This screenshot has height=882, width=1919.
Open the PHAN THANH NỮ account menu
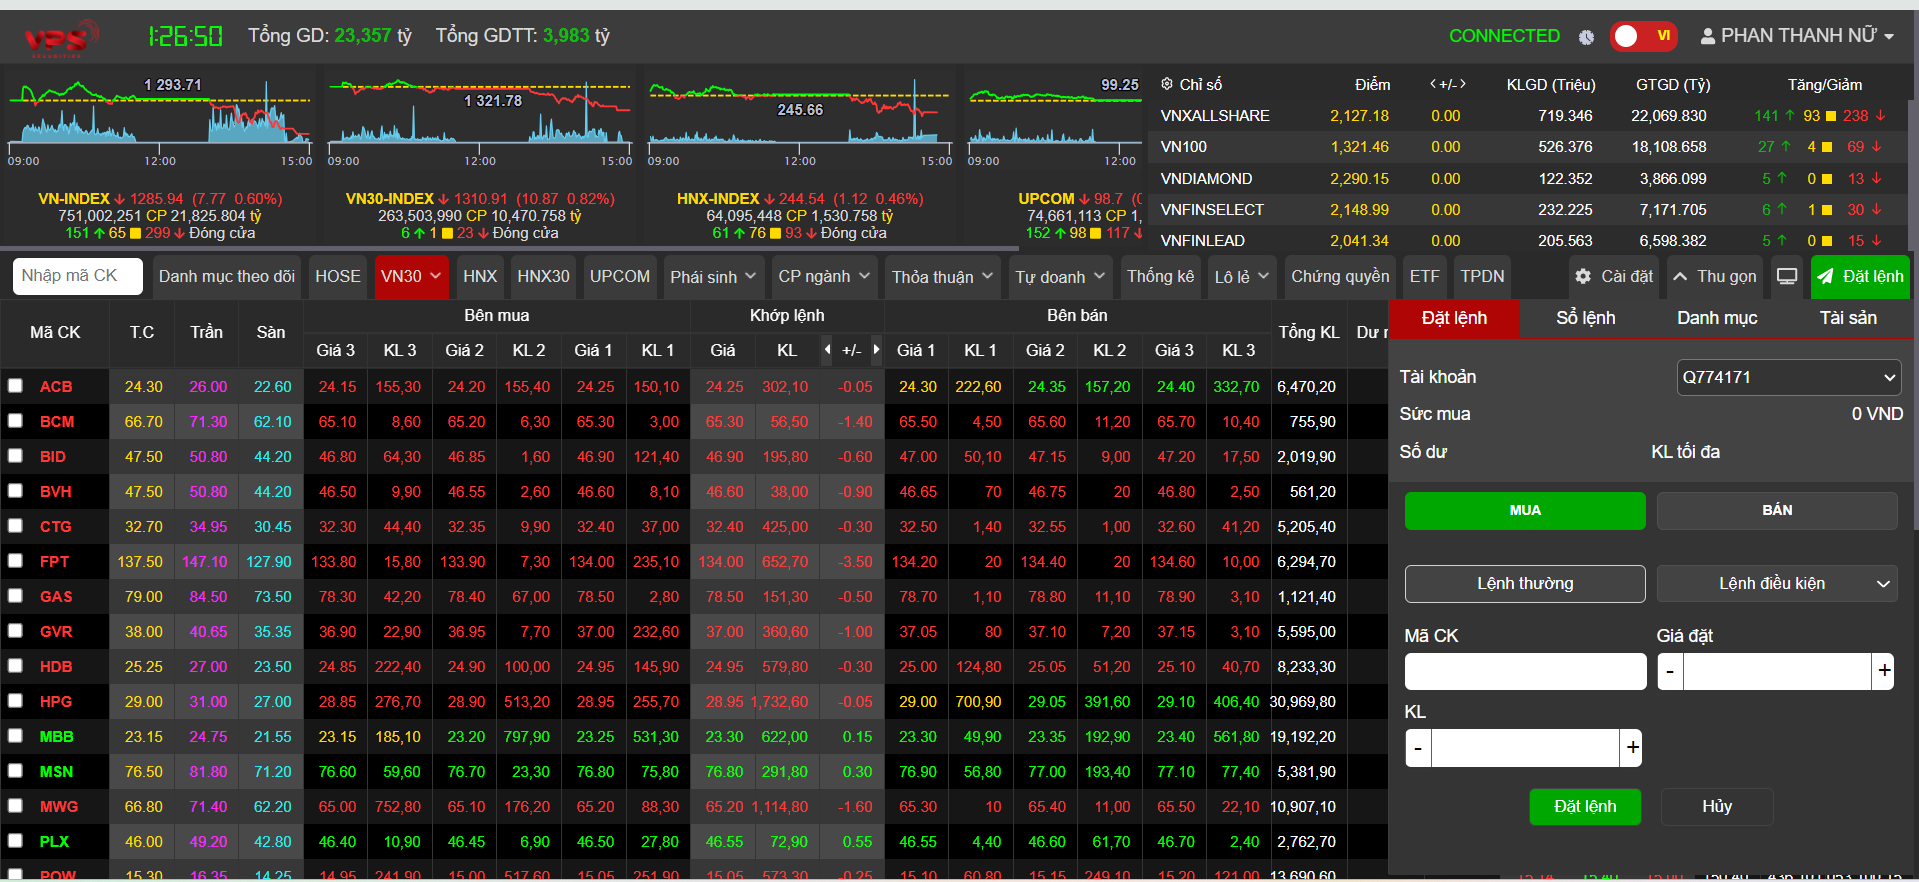pyautogui.click(x=1797, y=36)
